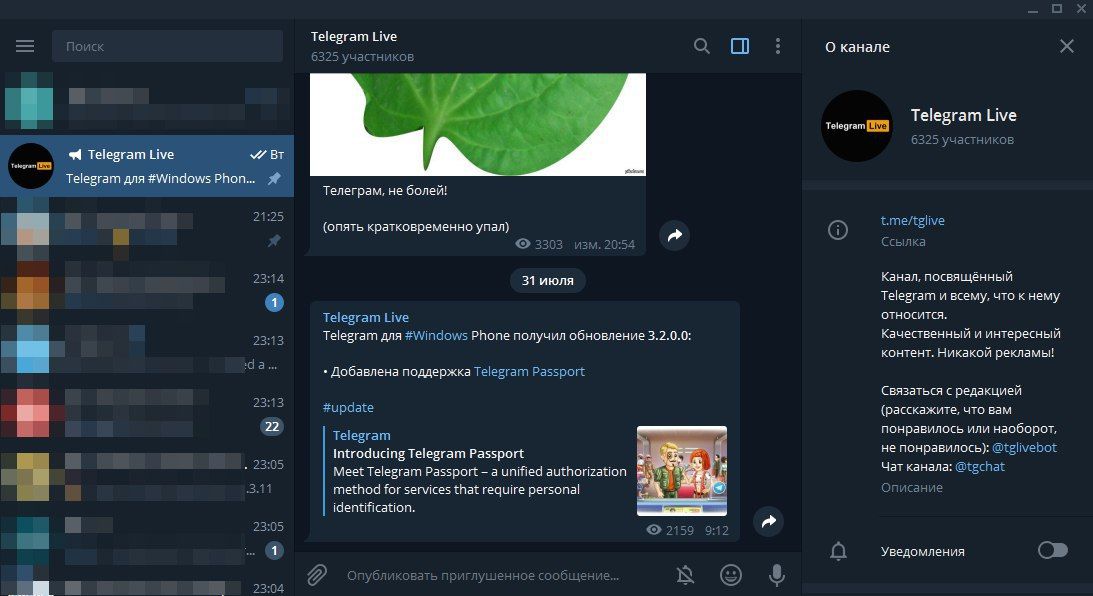
Task: Click the #update hashtag
Action: [x=348, y=407]
